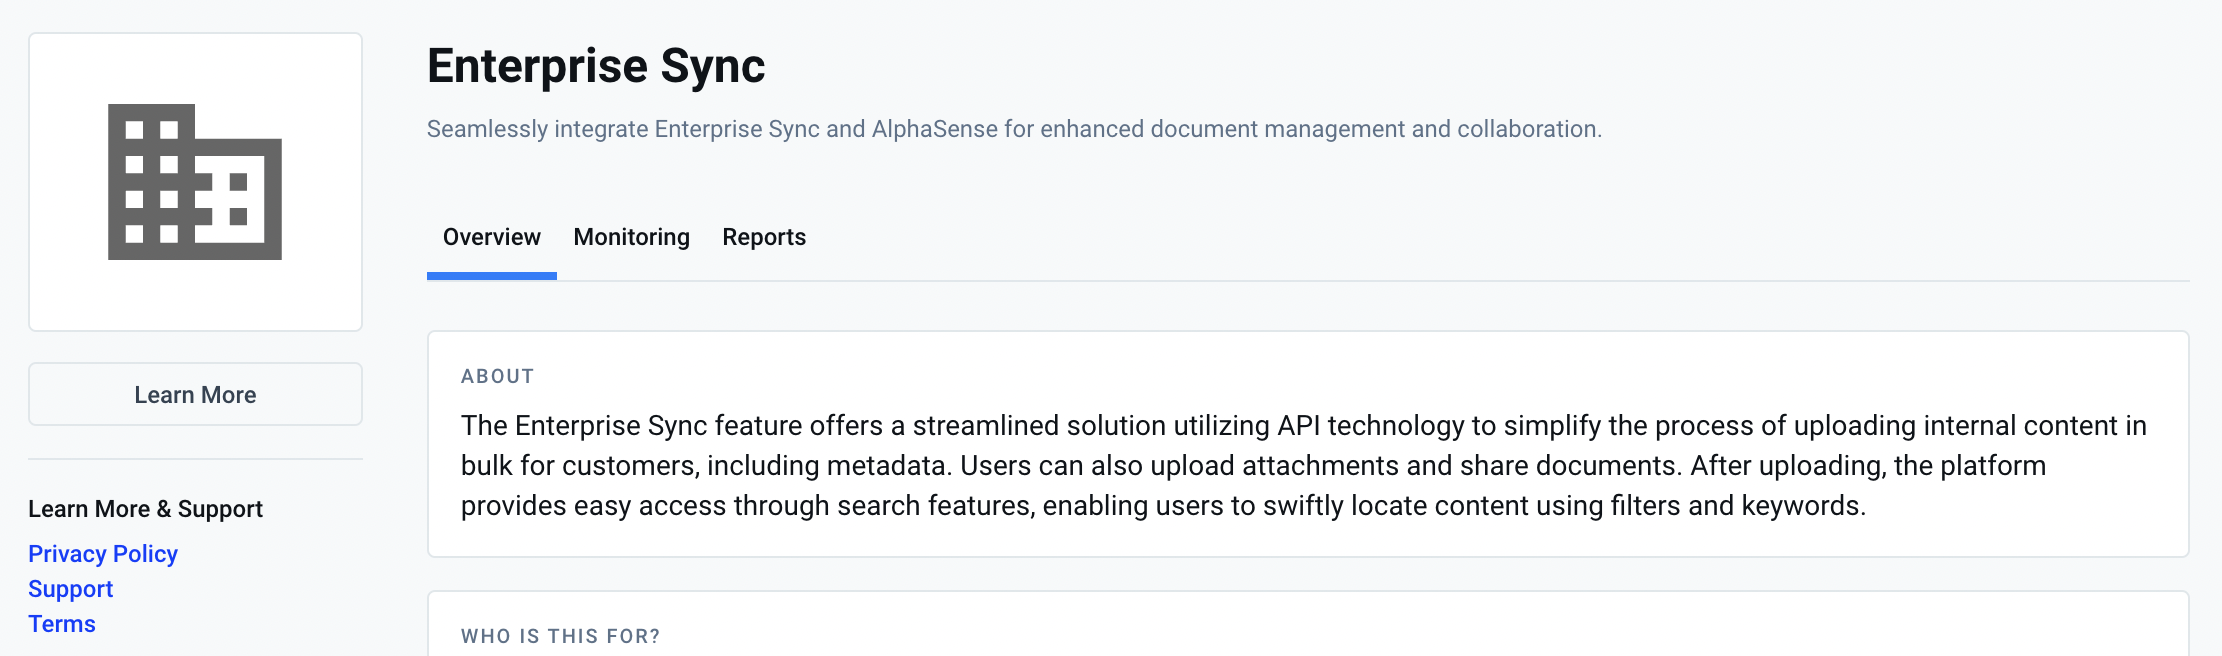Click the 'Seamlessly integrate Enterprise Sync' subtitle
Image resolution: width=2222 pixels, height=656 pixels.
[x=1014, y=129]
